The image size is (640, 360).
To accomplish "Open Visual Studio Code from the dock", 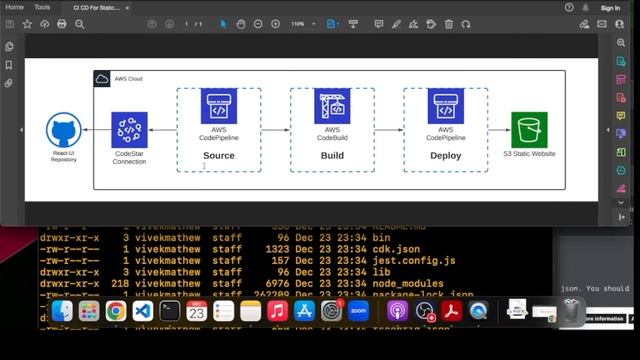I will point(142,311).
